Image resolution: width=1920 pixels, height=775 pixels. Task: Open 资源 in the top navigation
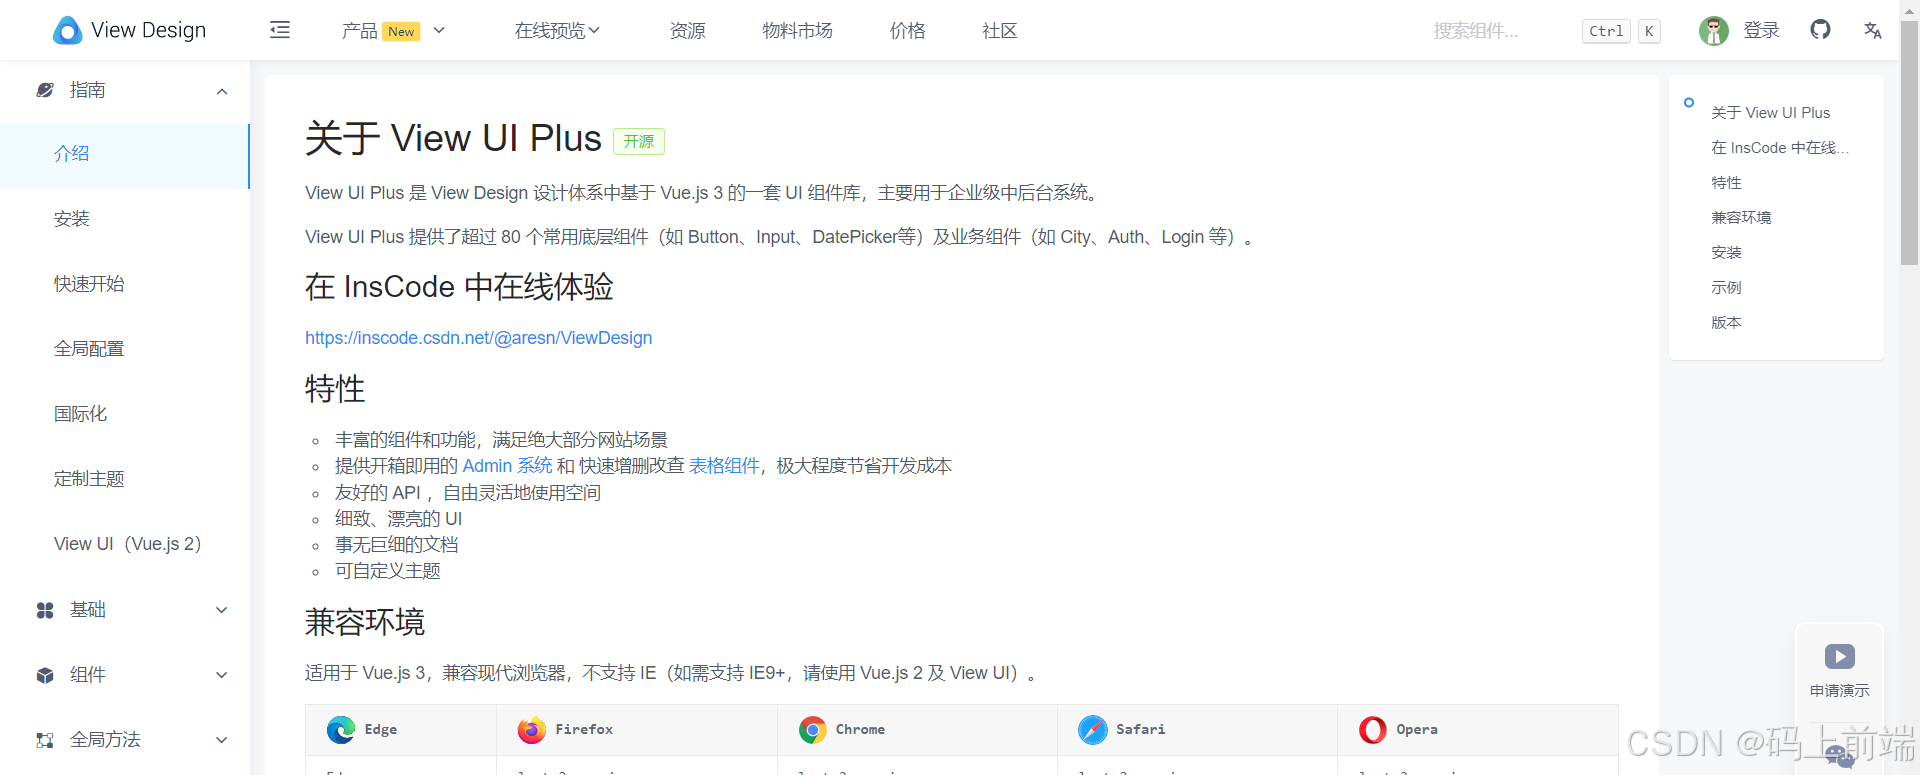coord(688,31)
